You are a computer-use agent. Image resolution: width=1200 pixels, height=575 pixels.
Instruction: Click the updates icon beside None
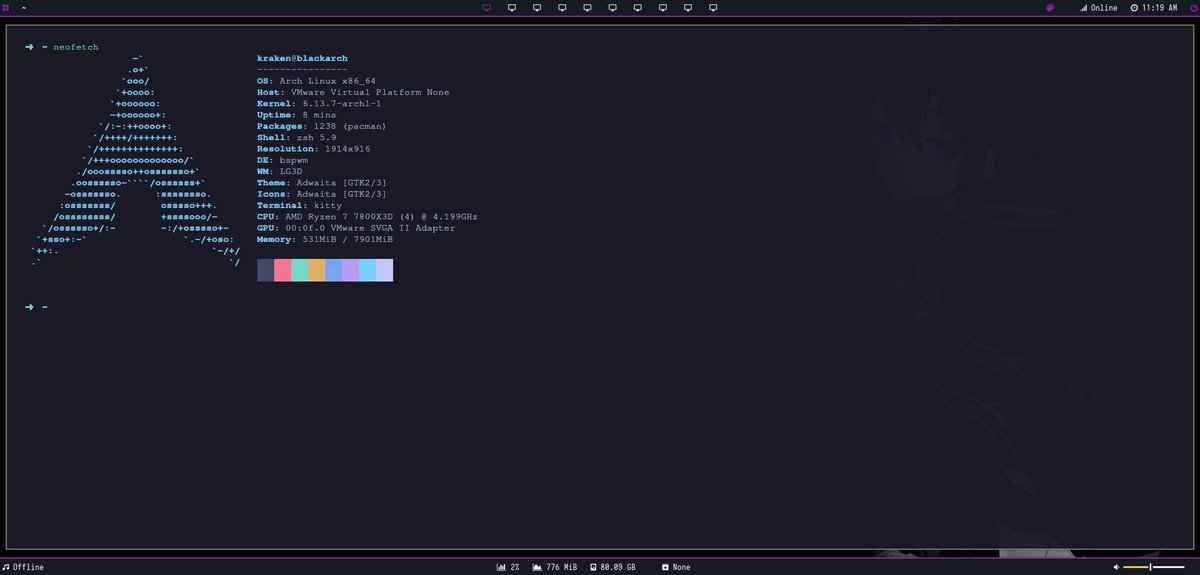(x=665, y=567)
